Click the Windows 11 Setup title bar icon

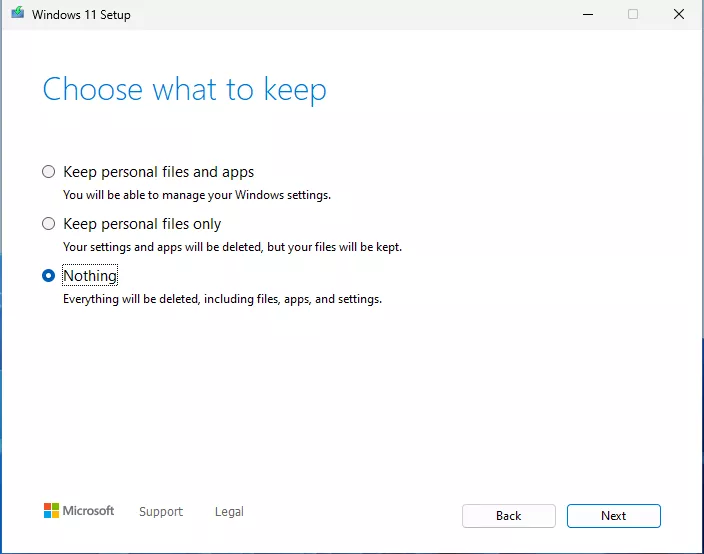tap(18, 13)
